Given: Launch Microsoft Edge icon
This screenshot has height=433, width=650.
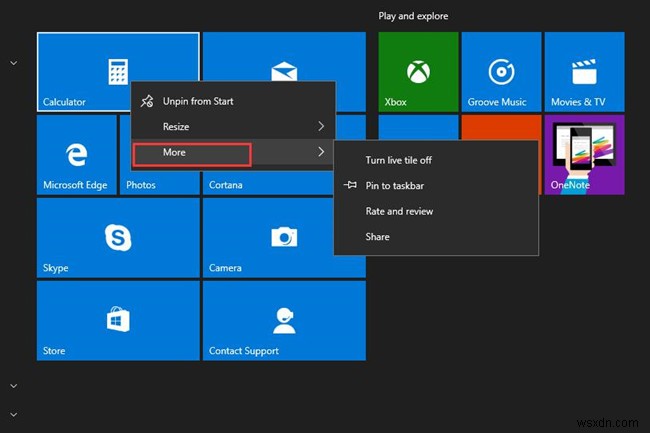Looking at the screenshot, I should click(77, 155).
